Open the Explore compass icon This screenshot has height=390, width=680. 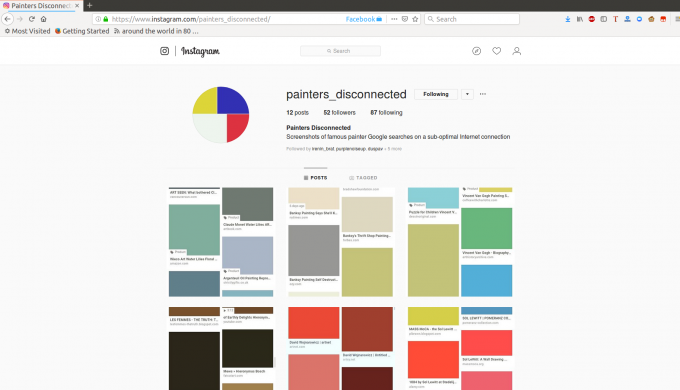click(x=476, y=51)
